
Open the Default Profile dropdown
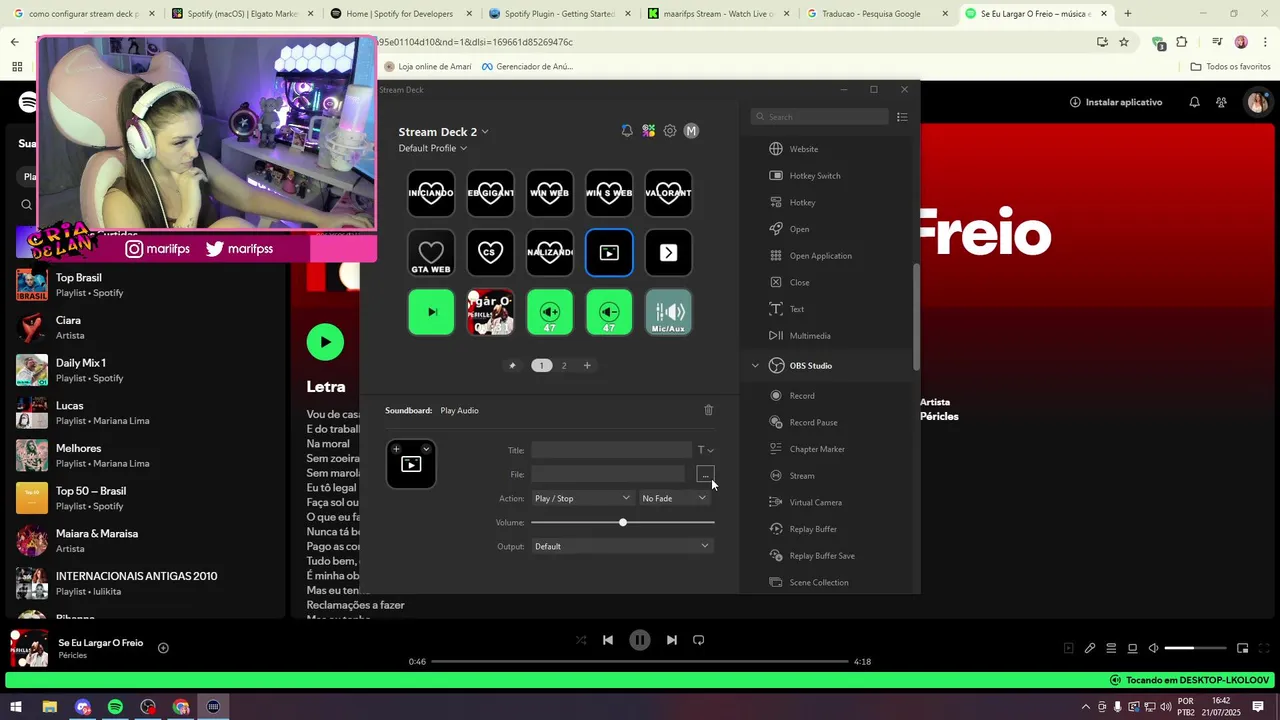click(x=432, y=148)
